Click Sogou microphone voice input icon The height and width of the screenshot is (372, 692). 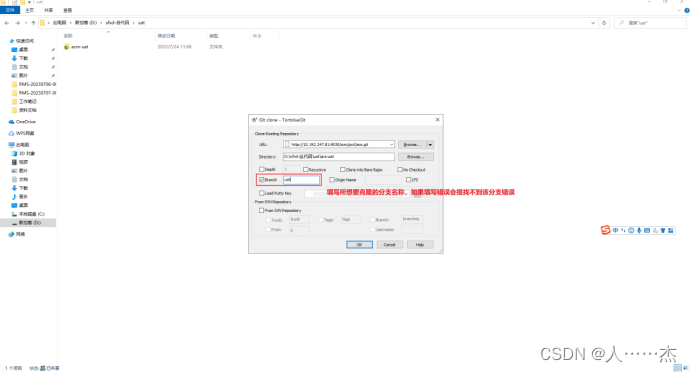click(639, 230)
